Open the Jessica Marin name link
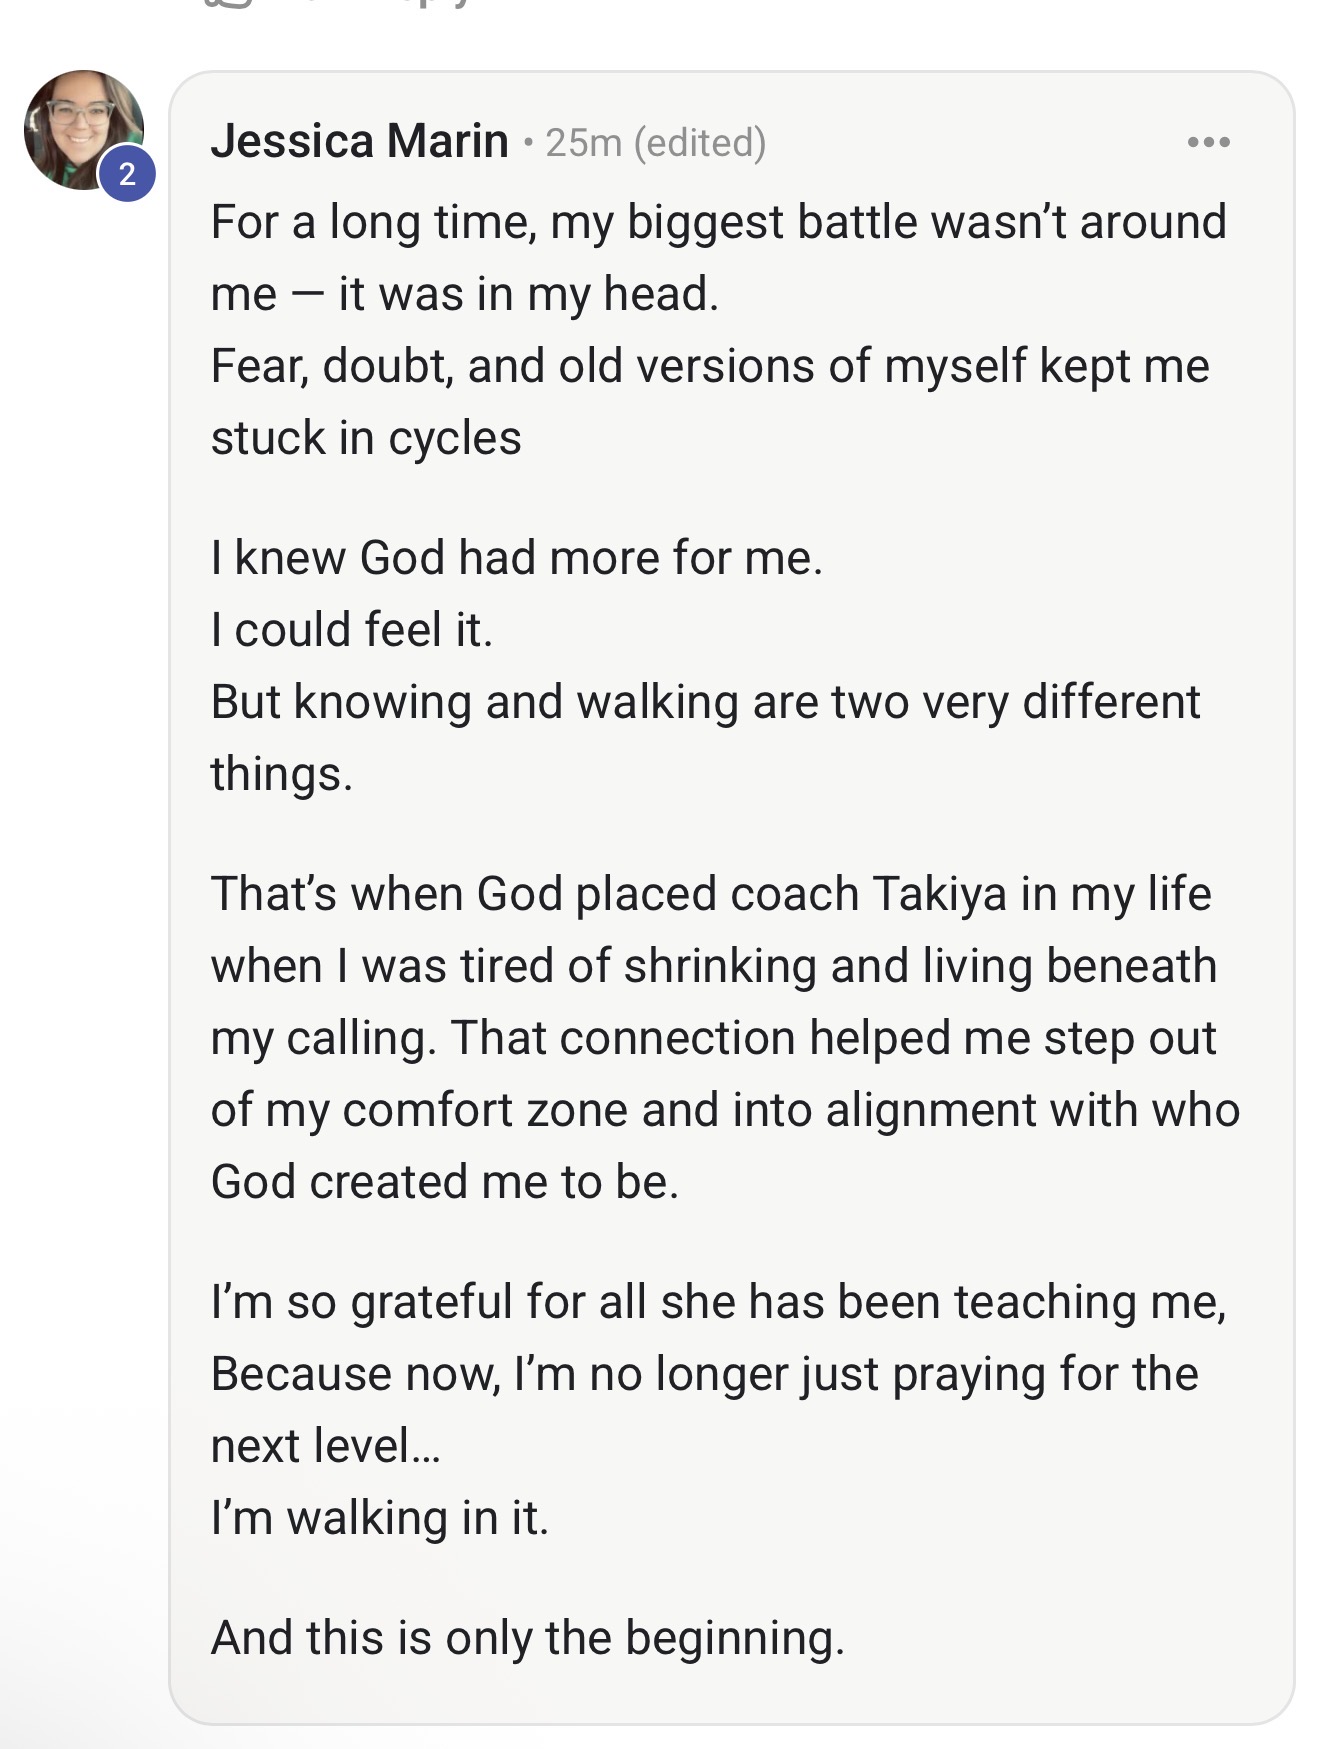1320x1749 pixels. (359, 141)
